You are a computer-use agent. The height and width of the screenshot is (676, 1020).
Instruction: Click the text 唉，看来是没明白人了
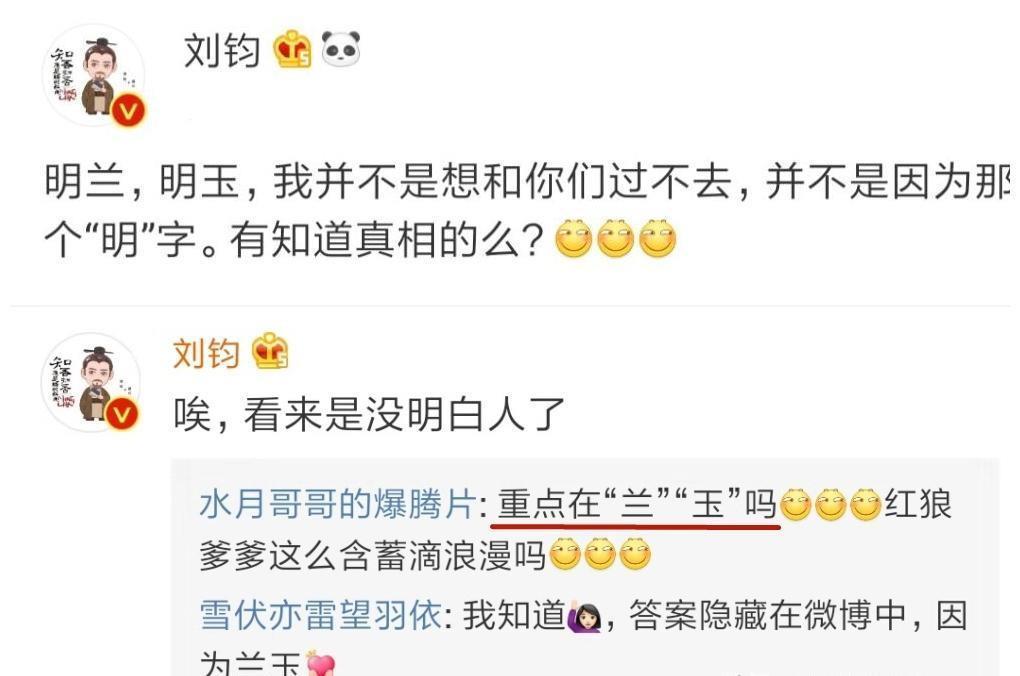pos(369,414)
